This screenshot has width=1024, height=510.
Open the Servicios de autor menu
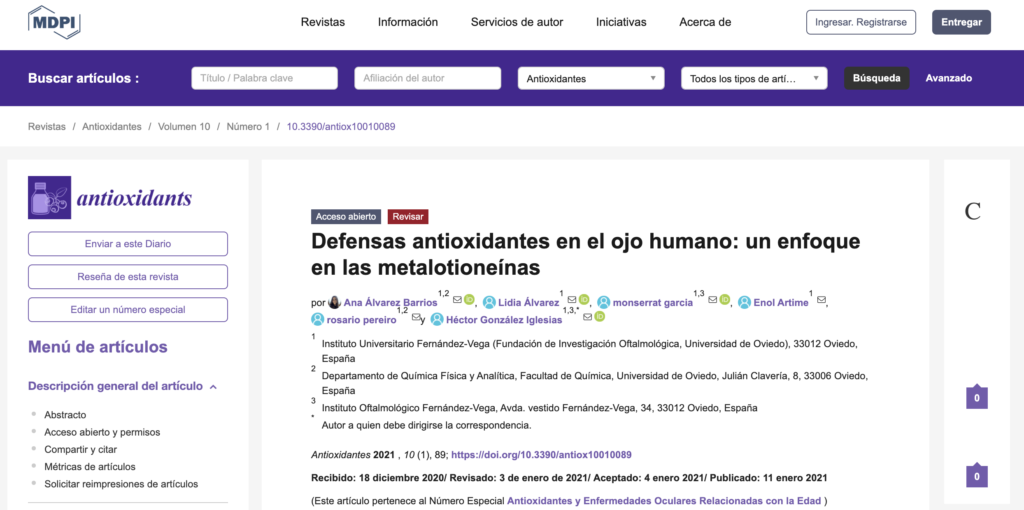tap(517, 22)
